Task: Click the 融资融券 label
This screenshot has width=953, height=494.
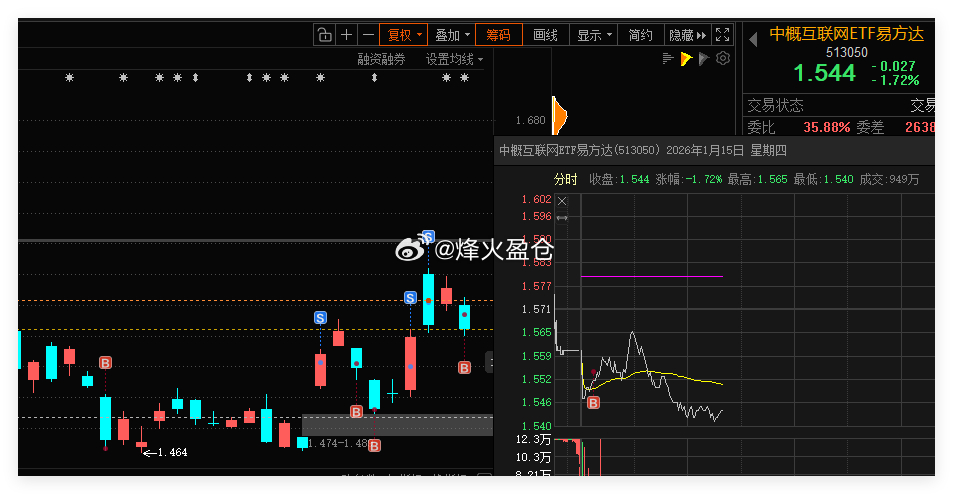Action: pos(381,59)
